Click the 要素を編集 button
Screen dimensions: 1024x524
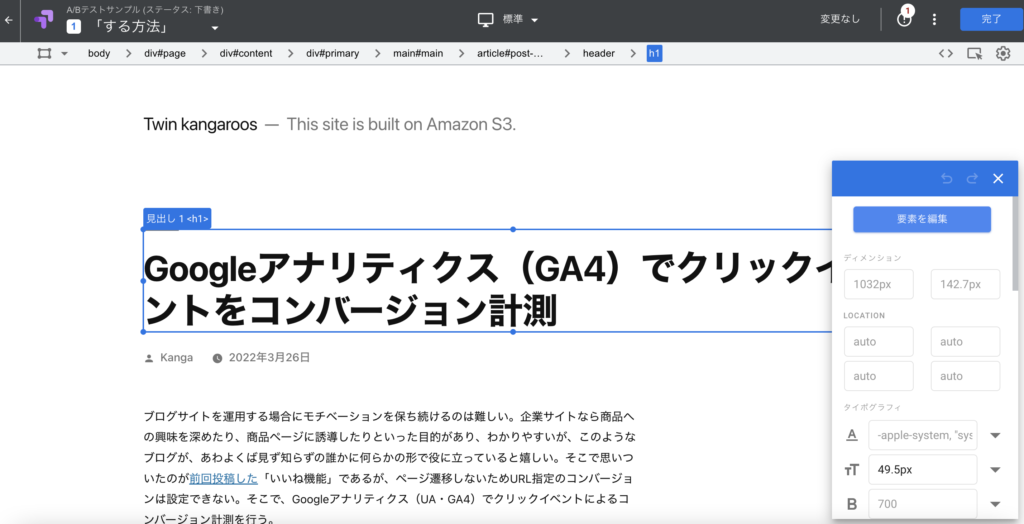click(921, 220)
